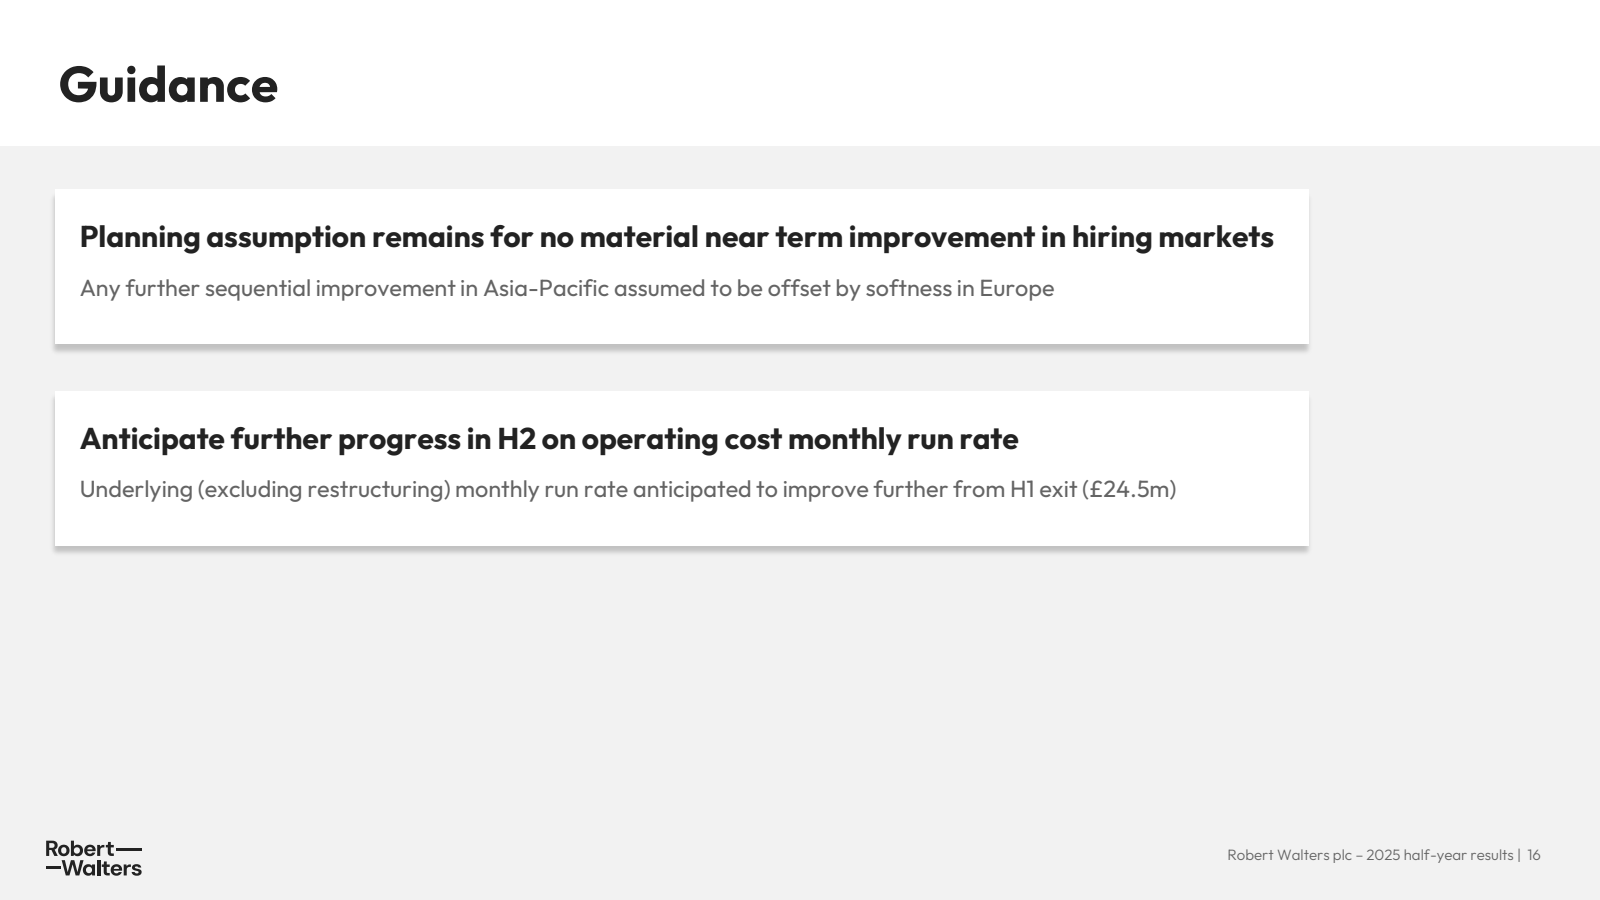The width and height of the screenshot is (1600, 900).
Task: Select the Guidance slide title
Action: 168,85
